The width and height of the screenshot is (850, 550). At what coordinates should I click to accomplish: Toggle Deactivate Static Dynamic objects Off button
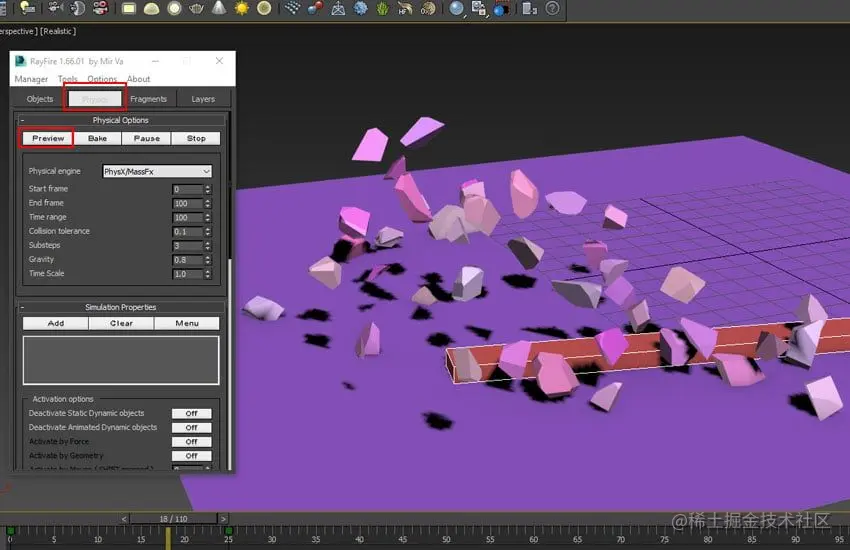(191, 413)
